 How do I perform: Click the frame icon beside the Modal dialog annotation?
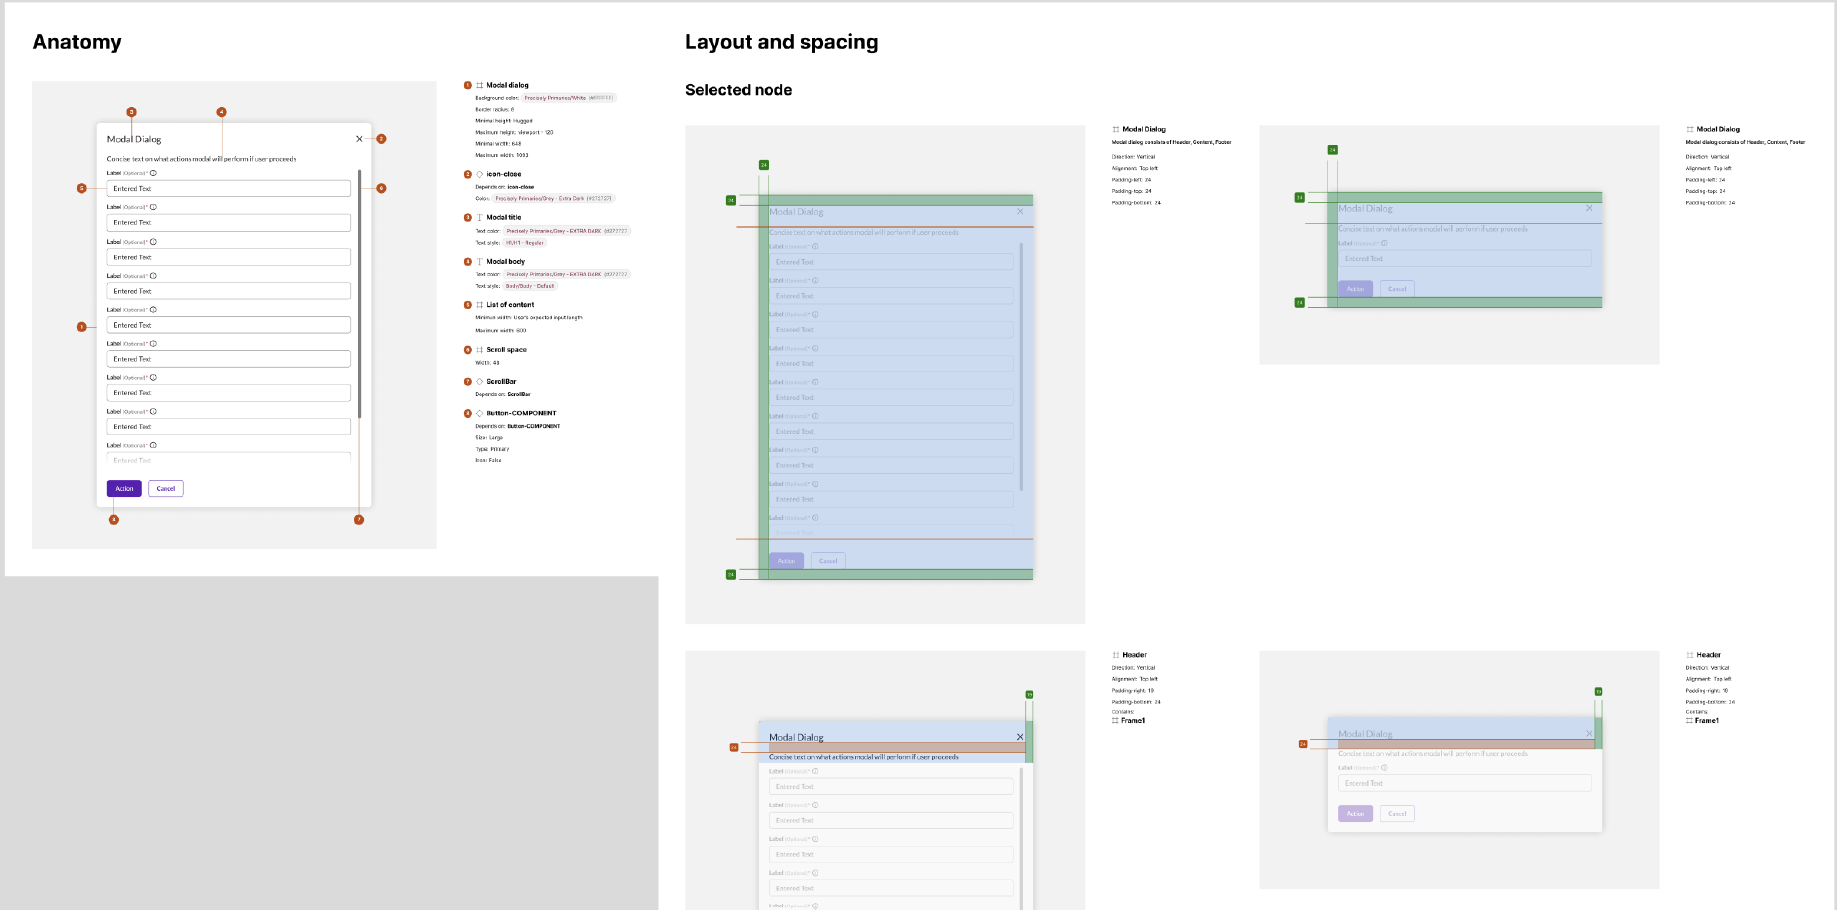(x=480, y=86)
